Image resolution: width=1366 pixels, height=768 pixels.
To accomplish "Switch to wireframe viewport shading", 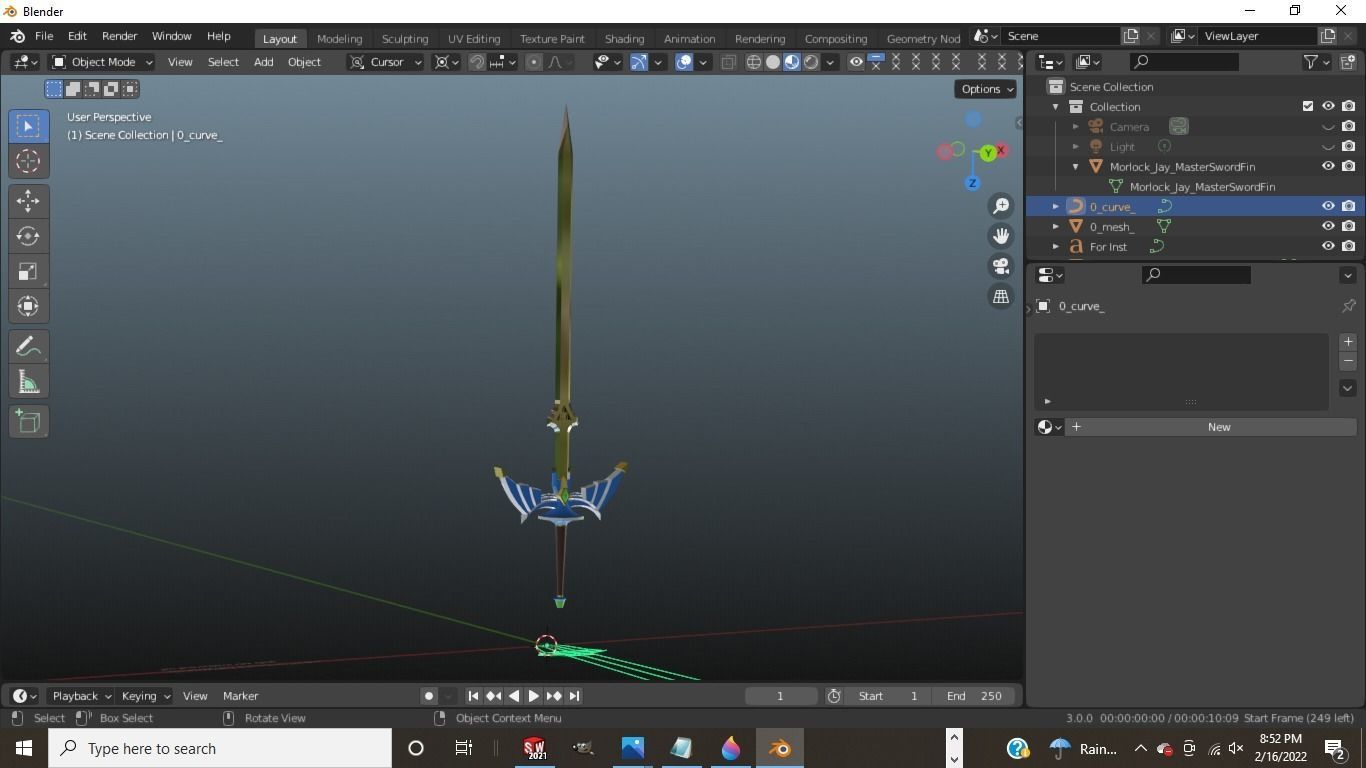I will (x=754, y=62).
